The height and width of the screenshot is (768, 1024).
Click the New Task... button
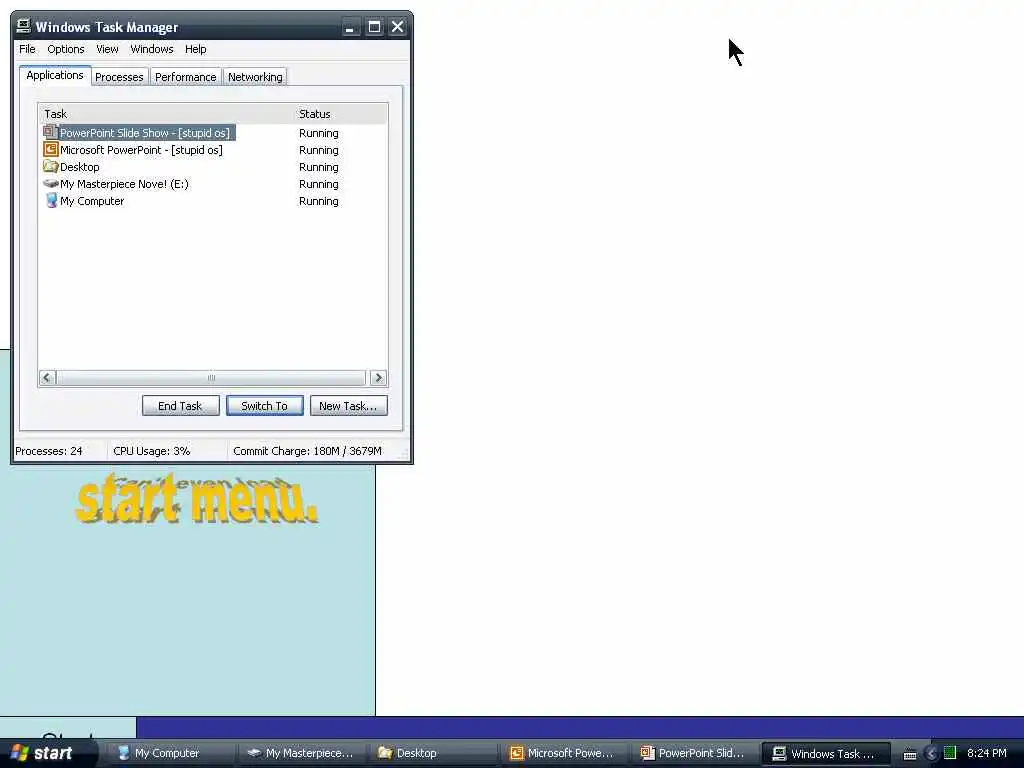(348, 406)
